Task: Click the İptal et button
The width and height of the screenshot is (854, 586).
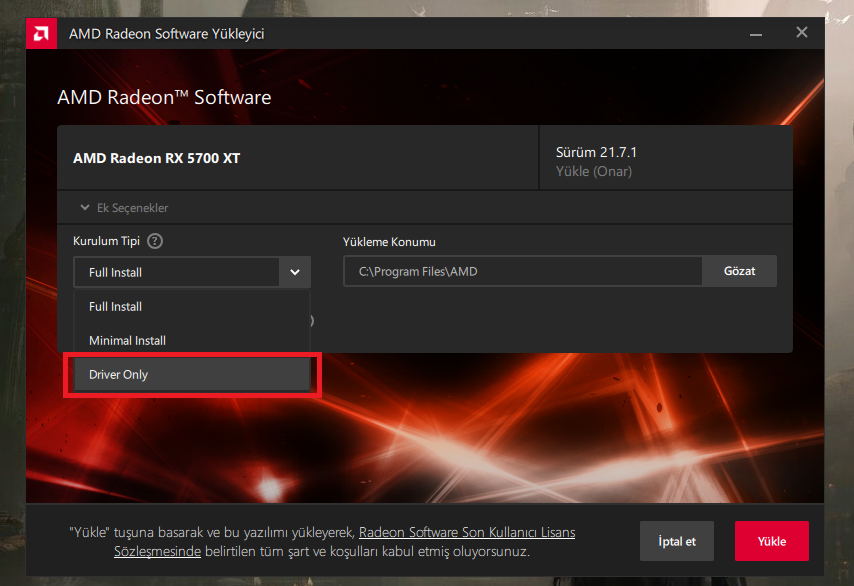Action: click(x=676, y=541)
